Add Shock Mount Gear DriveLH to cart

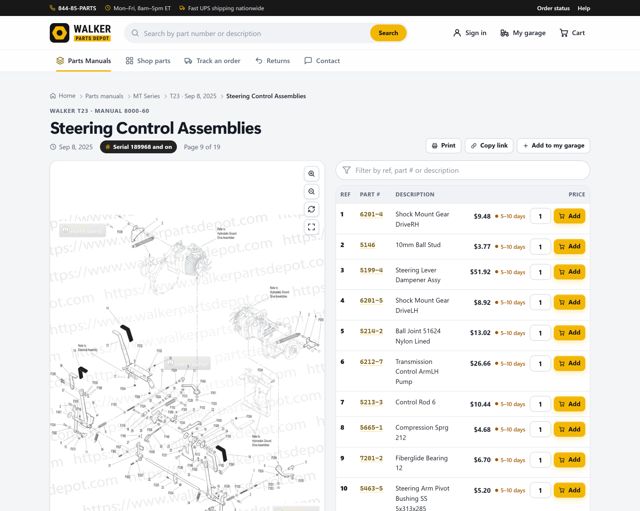(569, 302)
